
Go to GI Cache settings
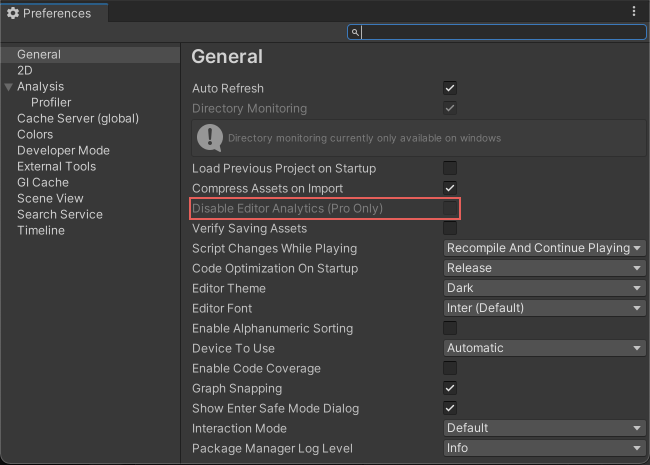[43, 182]
